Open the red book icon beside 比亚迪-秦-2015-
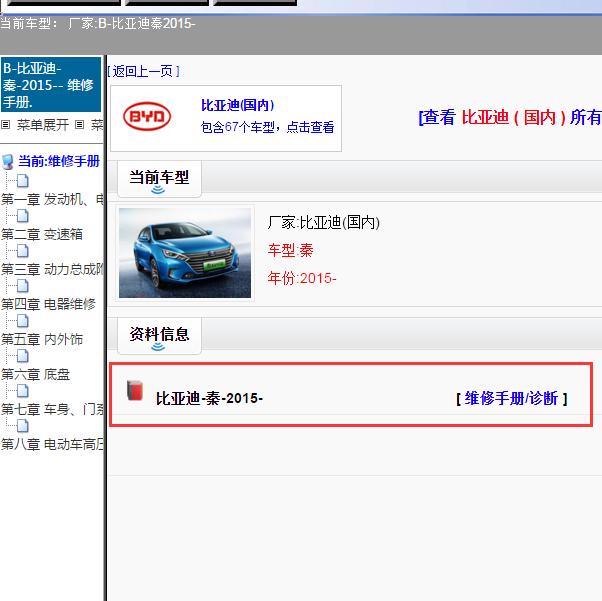 coord(135,391)
